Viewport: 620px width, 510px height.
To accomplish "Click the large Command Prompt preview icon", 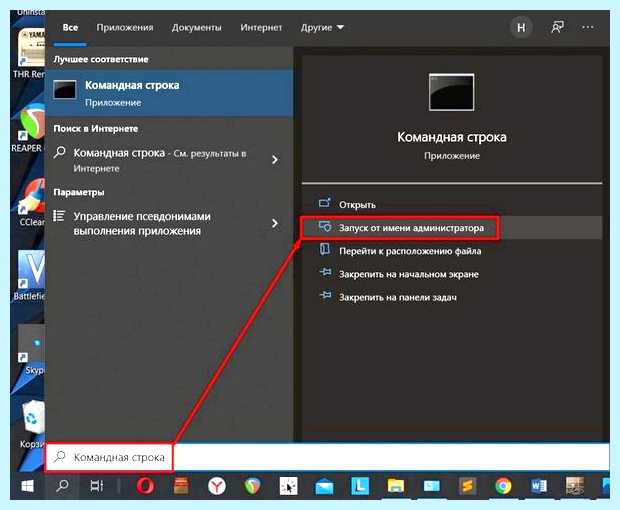I will [x=452, y=92].
